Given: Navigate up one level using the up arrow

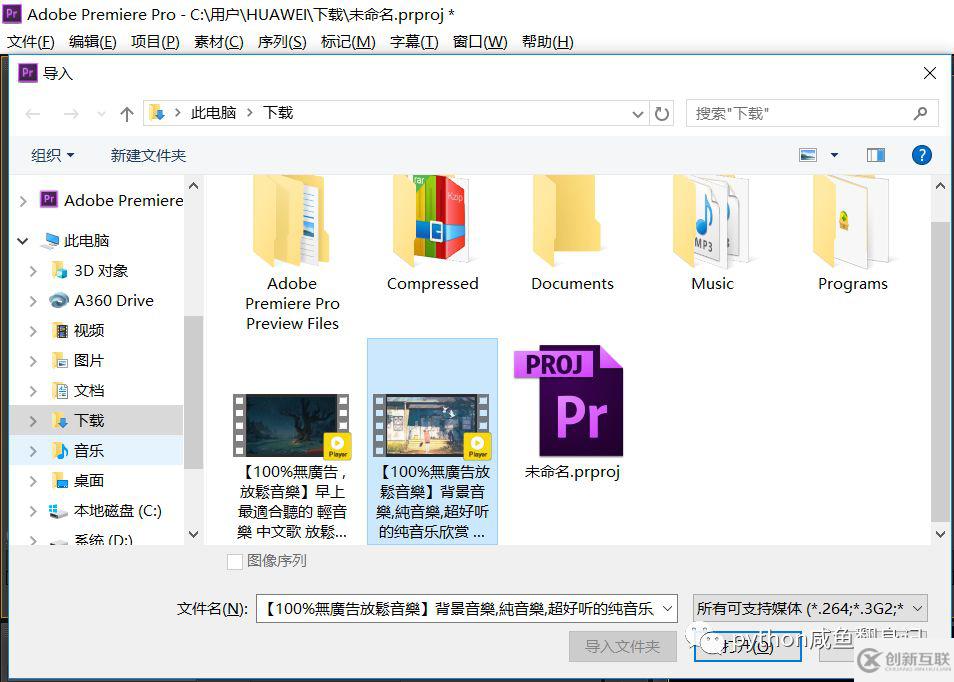Looking at the screenshot, I should click(x=125, y=113).
